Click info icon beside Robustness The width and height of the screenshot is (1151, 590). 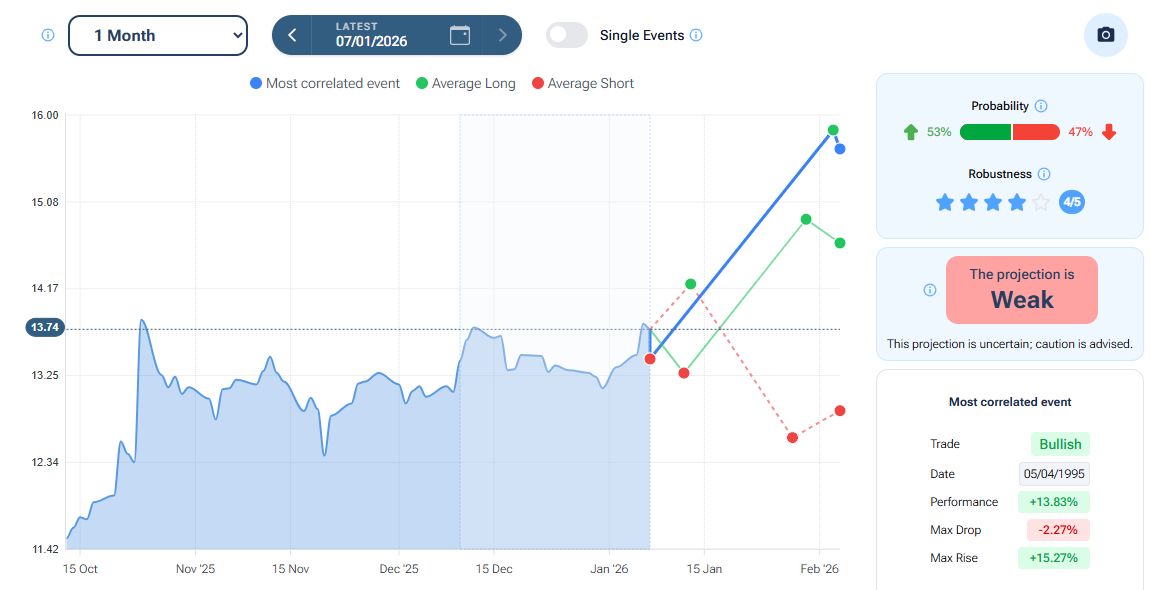click(x=1045, y=174)
